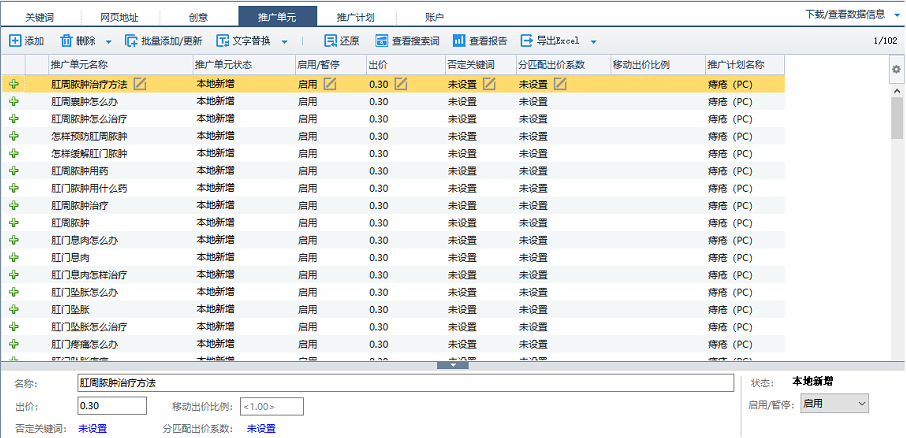Click the 移动出价比例 input field

pyautogui.click(x=272, y=406)
